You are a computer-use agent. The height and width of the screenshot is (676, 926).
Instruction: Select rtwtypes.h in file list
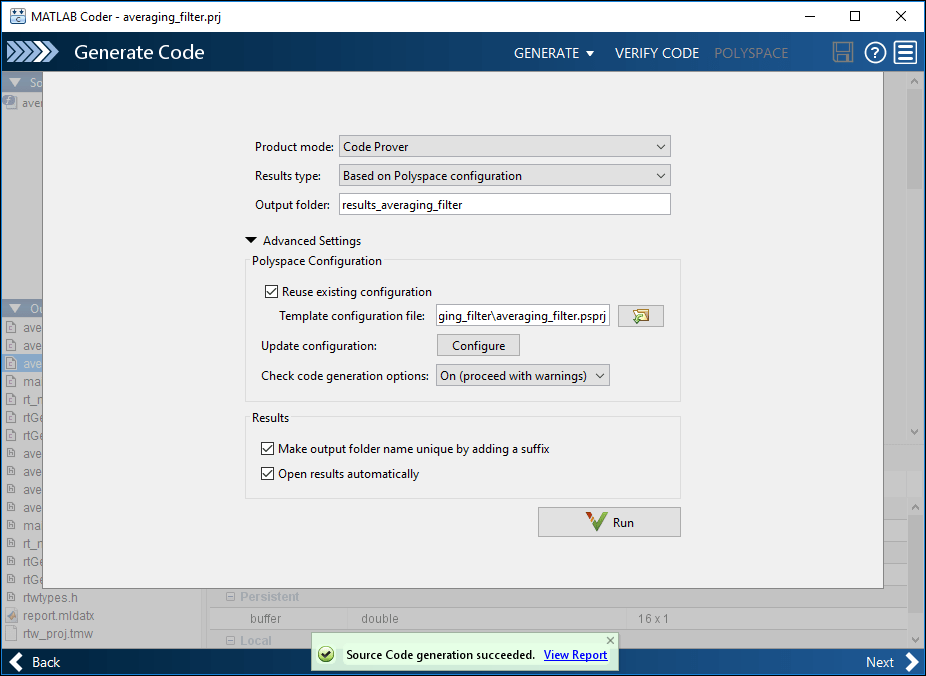(x=50, y=597)
